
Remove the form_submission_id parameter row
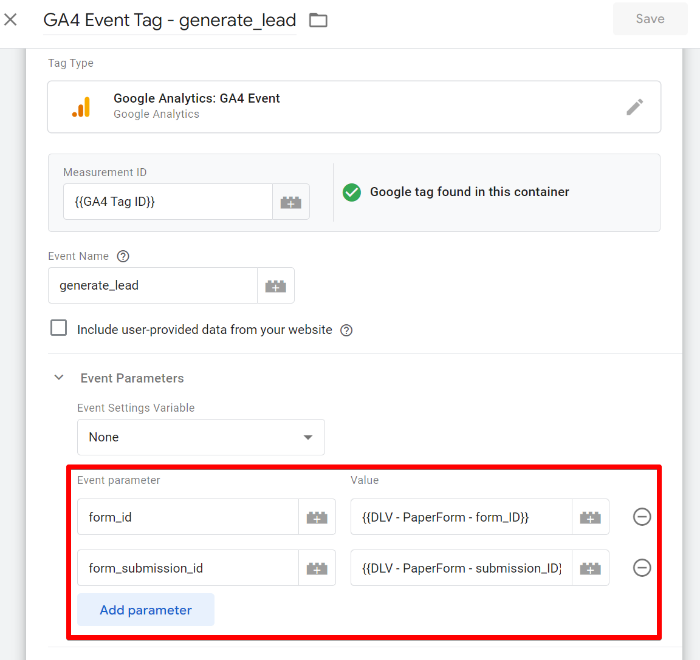coord(642,568)
